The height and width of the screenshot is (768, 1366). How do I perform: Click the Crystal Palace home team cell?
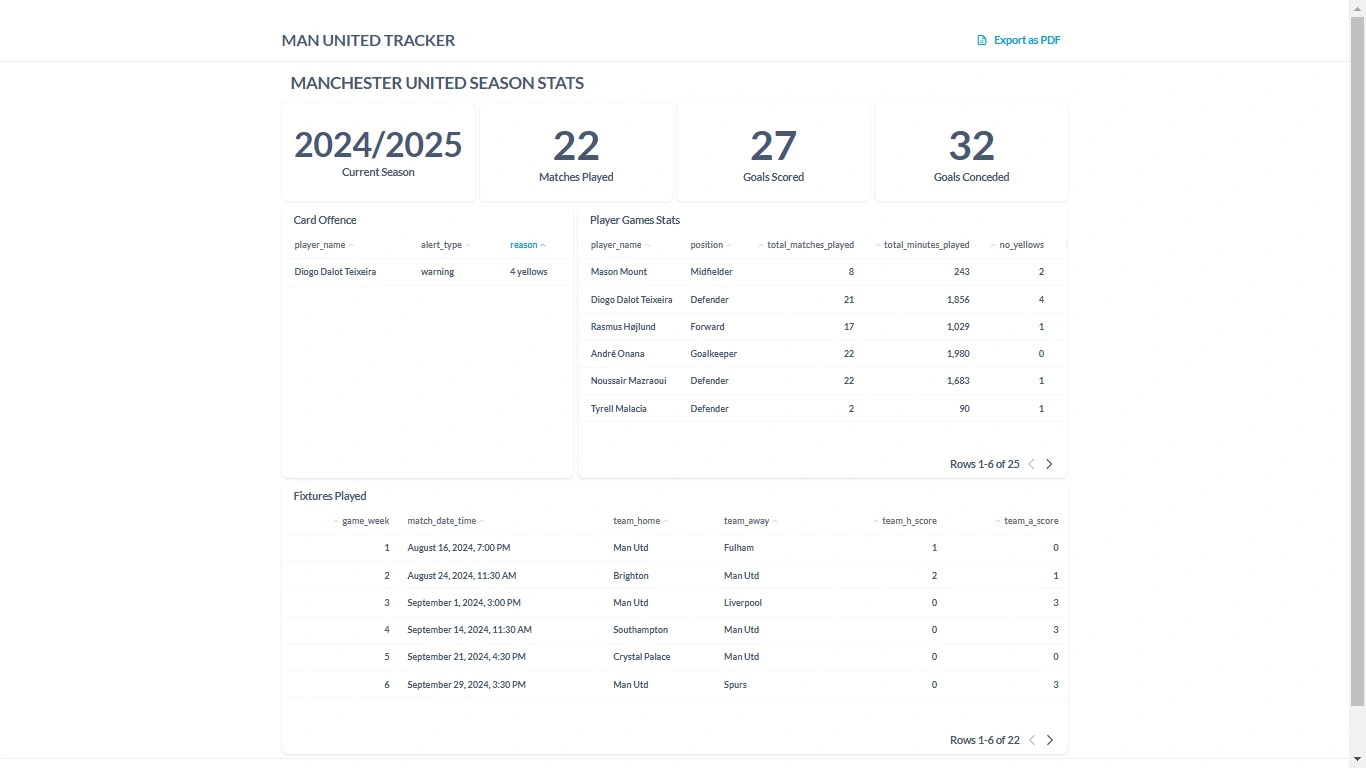click(x=642, y=657)
